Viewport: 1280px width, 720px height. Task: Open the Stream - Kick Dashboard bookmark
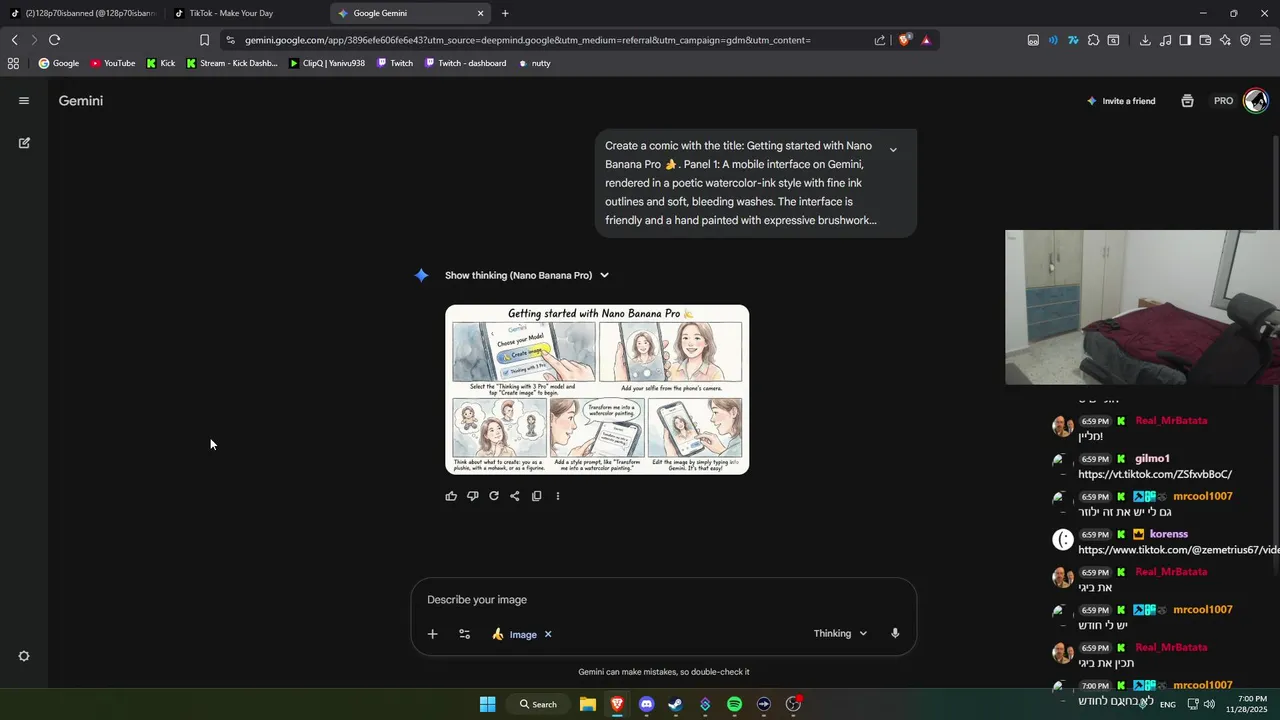[232, 63]
